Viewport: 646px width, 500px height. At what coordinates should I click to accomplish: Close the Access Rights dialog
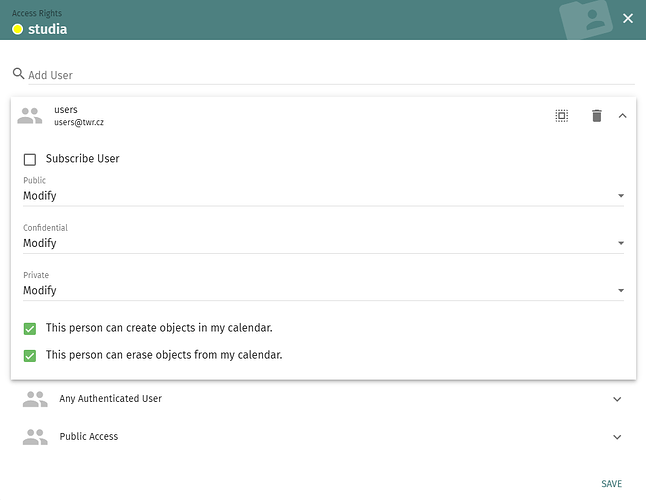pyautogui.click(x=628, y=19)
